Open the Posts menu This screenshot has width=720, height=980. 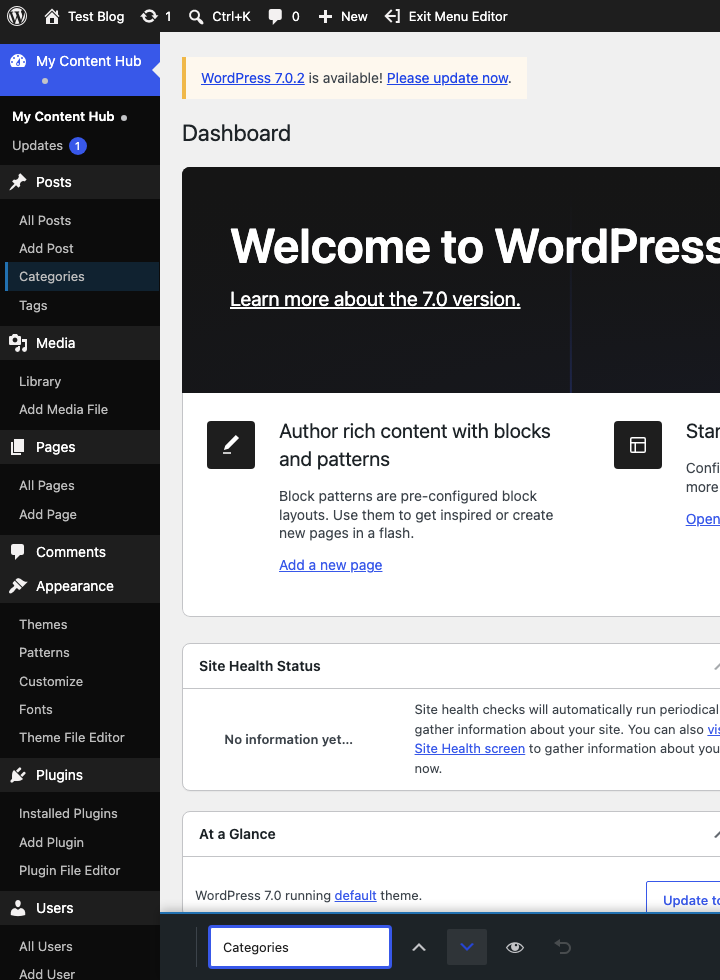click(80, 182)
